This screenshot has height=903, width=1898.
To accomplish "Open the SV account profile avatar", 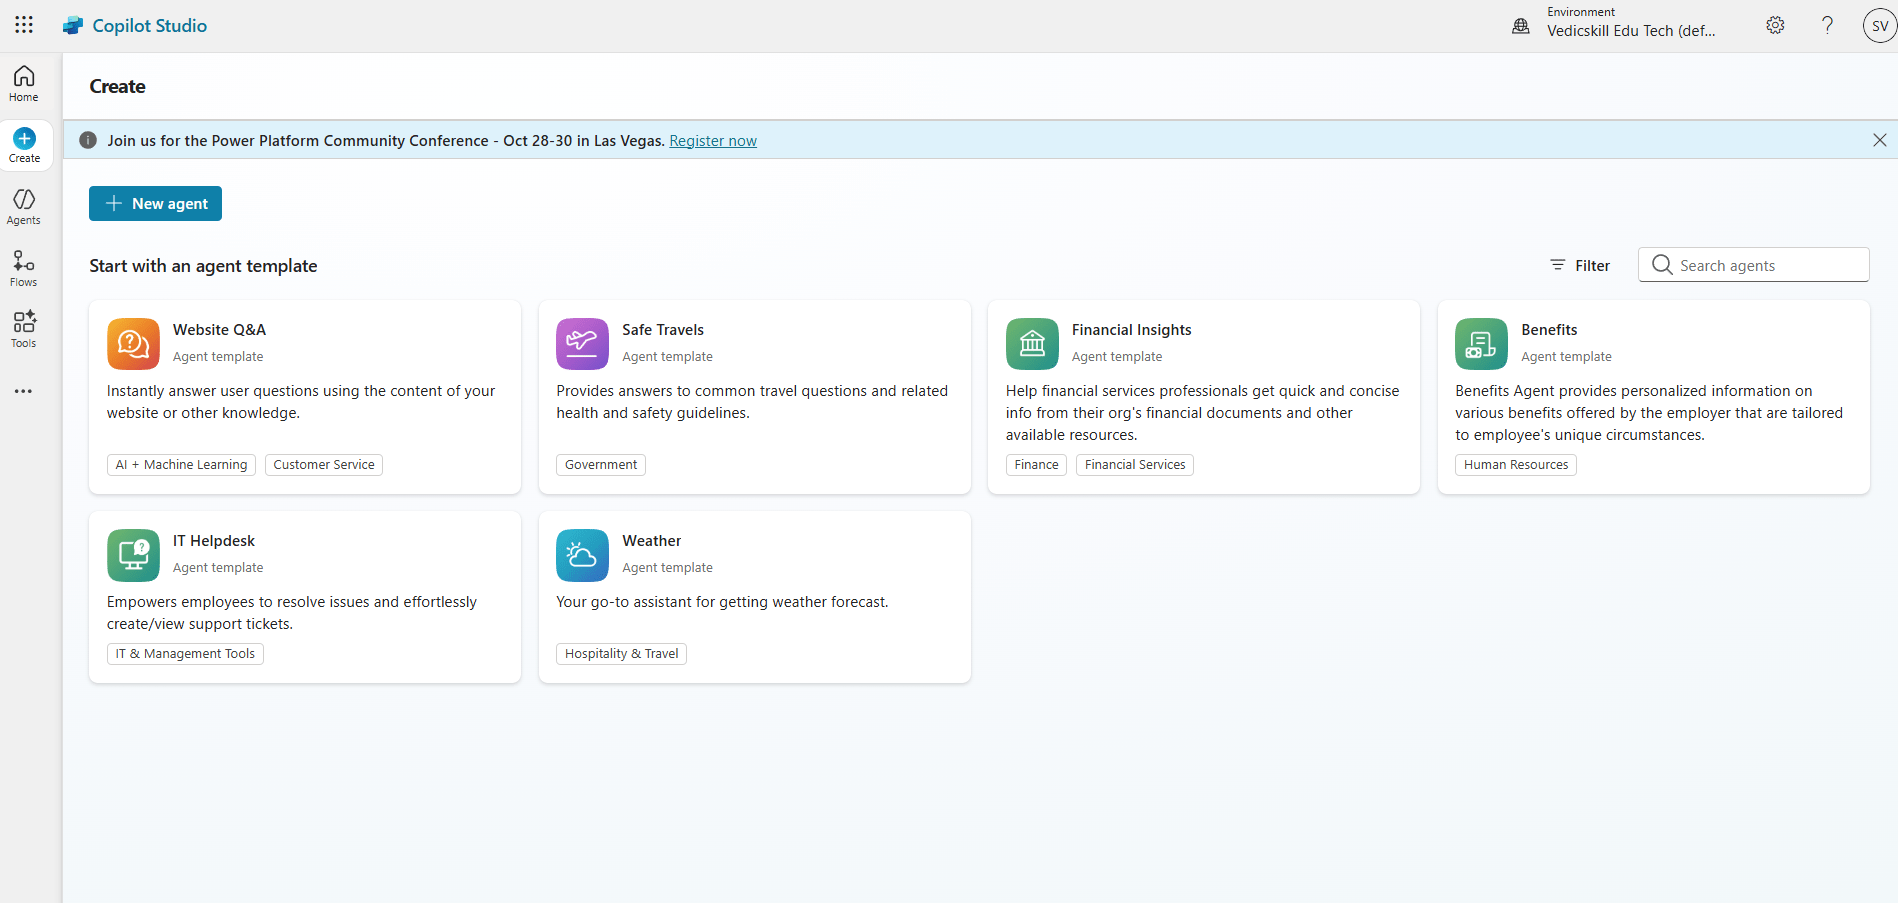I will point(1879,26).
